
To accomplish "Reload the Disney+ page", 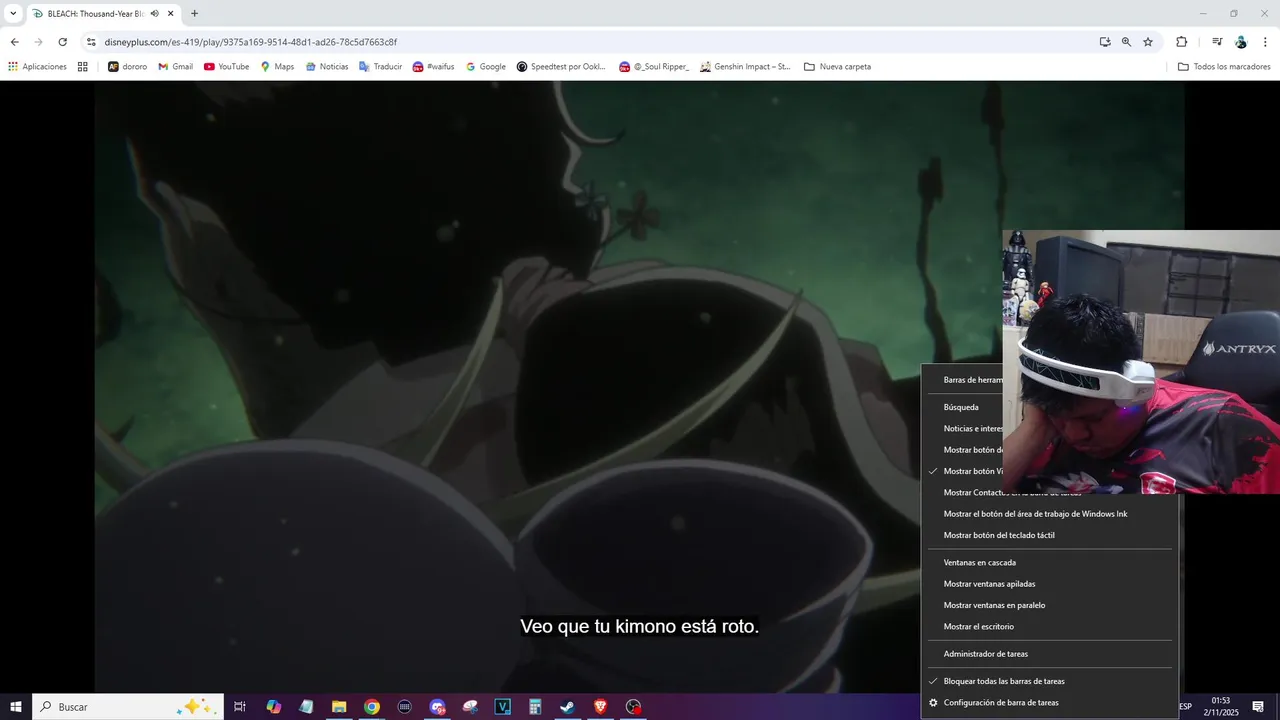I will coord(62,42).
